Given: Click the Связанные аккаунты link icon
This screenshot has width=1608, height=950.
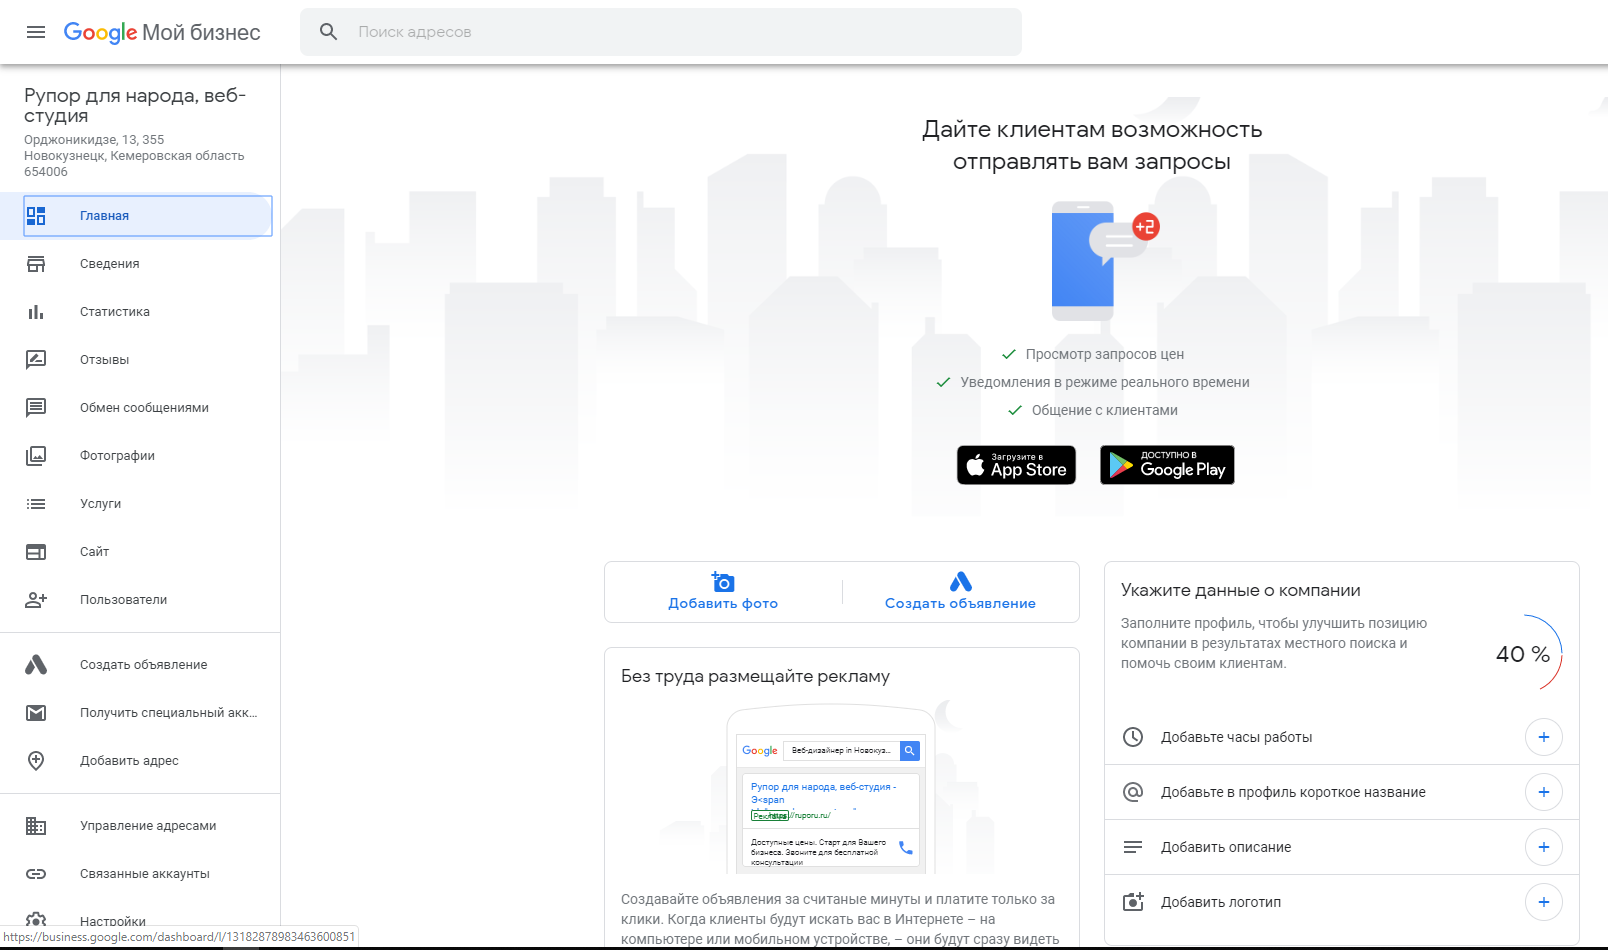Looking at the screenshot, I should (x=36, y=874).
